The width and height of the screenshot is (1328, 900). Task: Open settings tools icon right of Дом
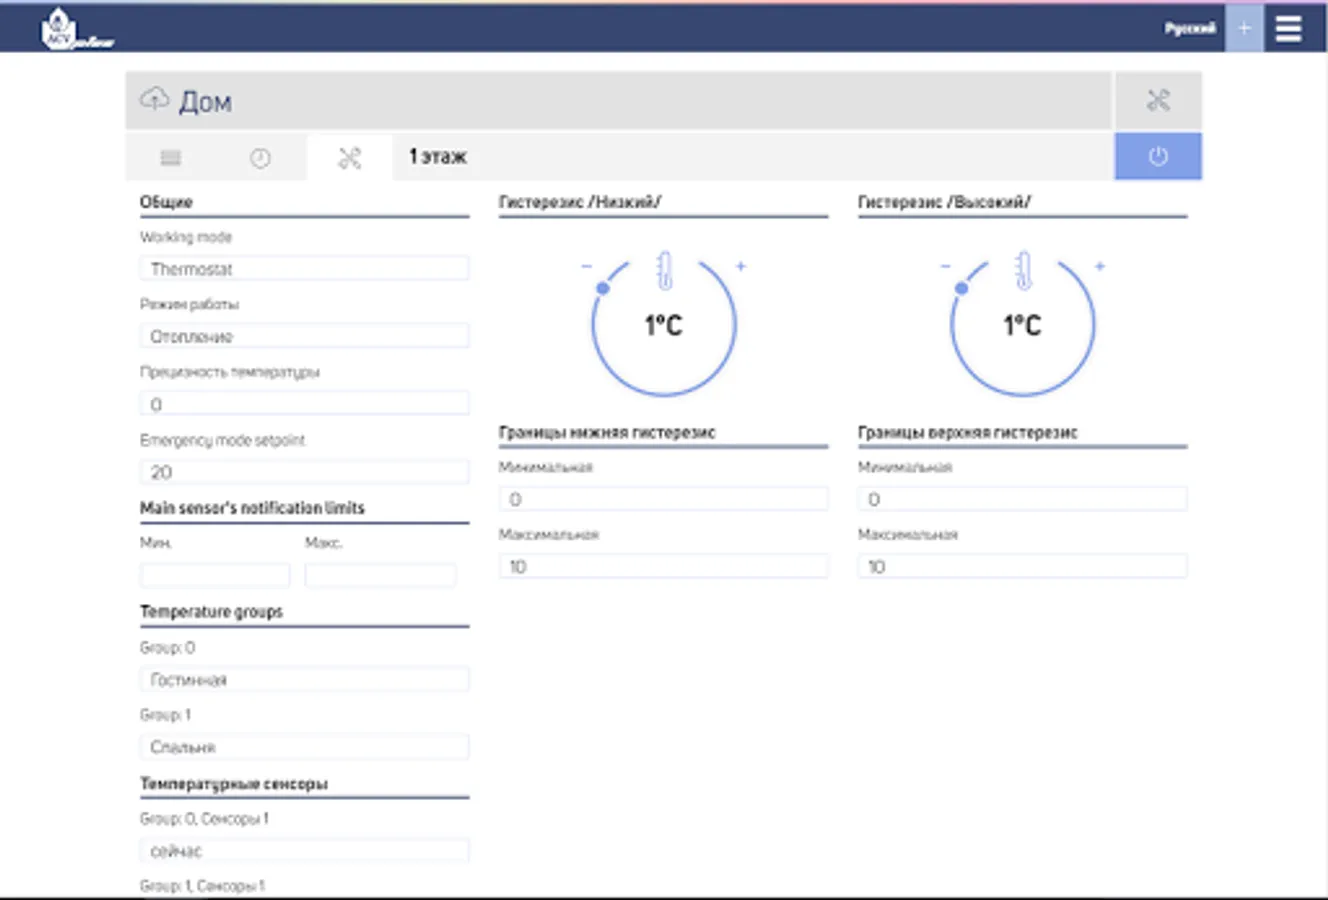coord(1158,100)
